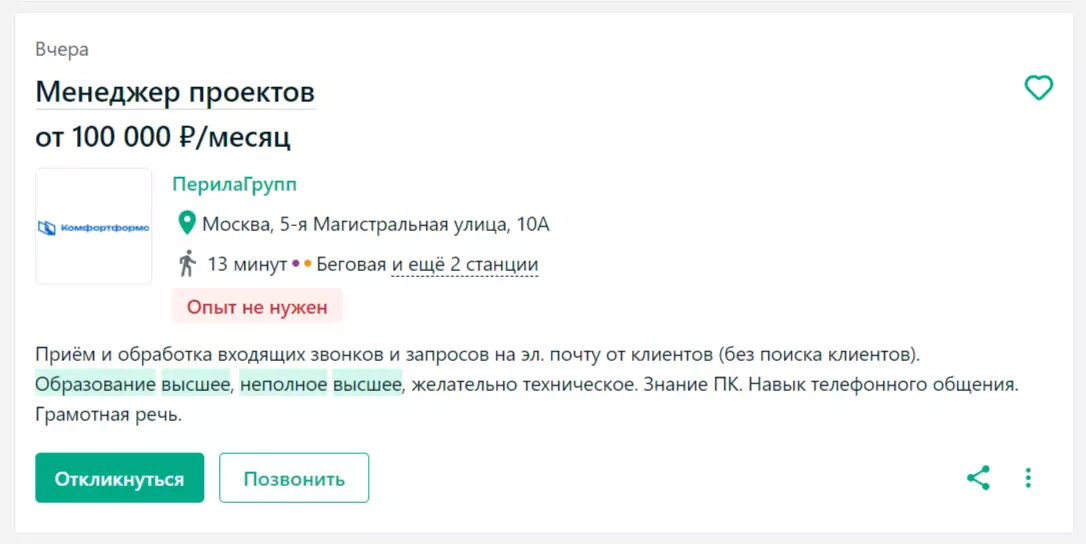Click the walking pedestrian icon
The image size is (1086, 544).
click(x=186, y=264)
